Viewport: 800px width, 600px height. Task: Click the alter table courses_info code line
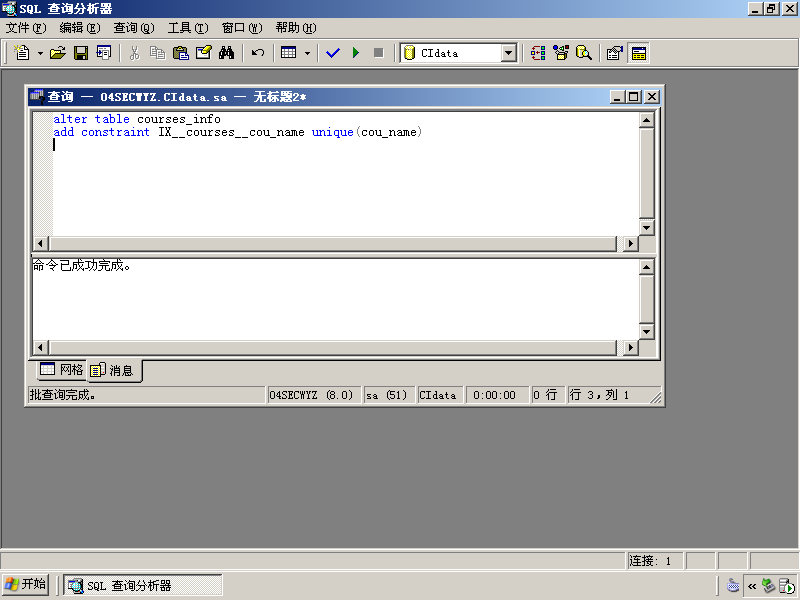[x=137, y=119]
